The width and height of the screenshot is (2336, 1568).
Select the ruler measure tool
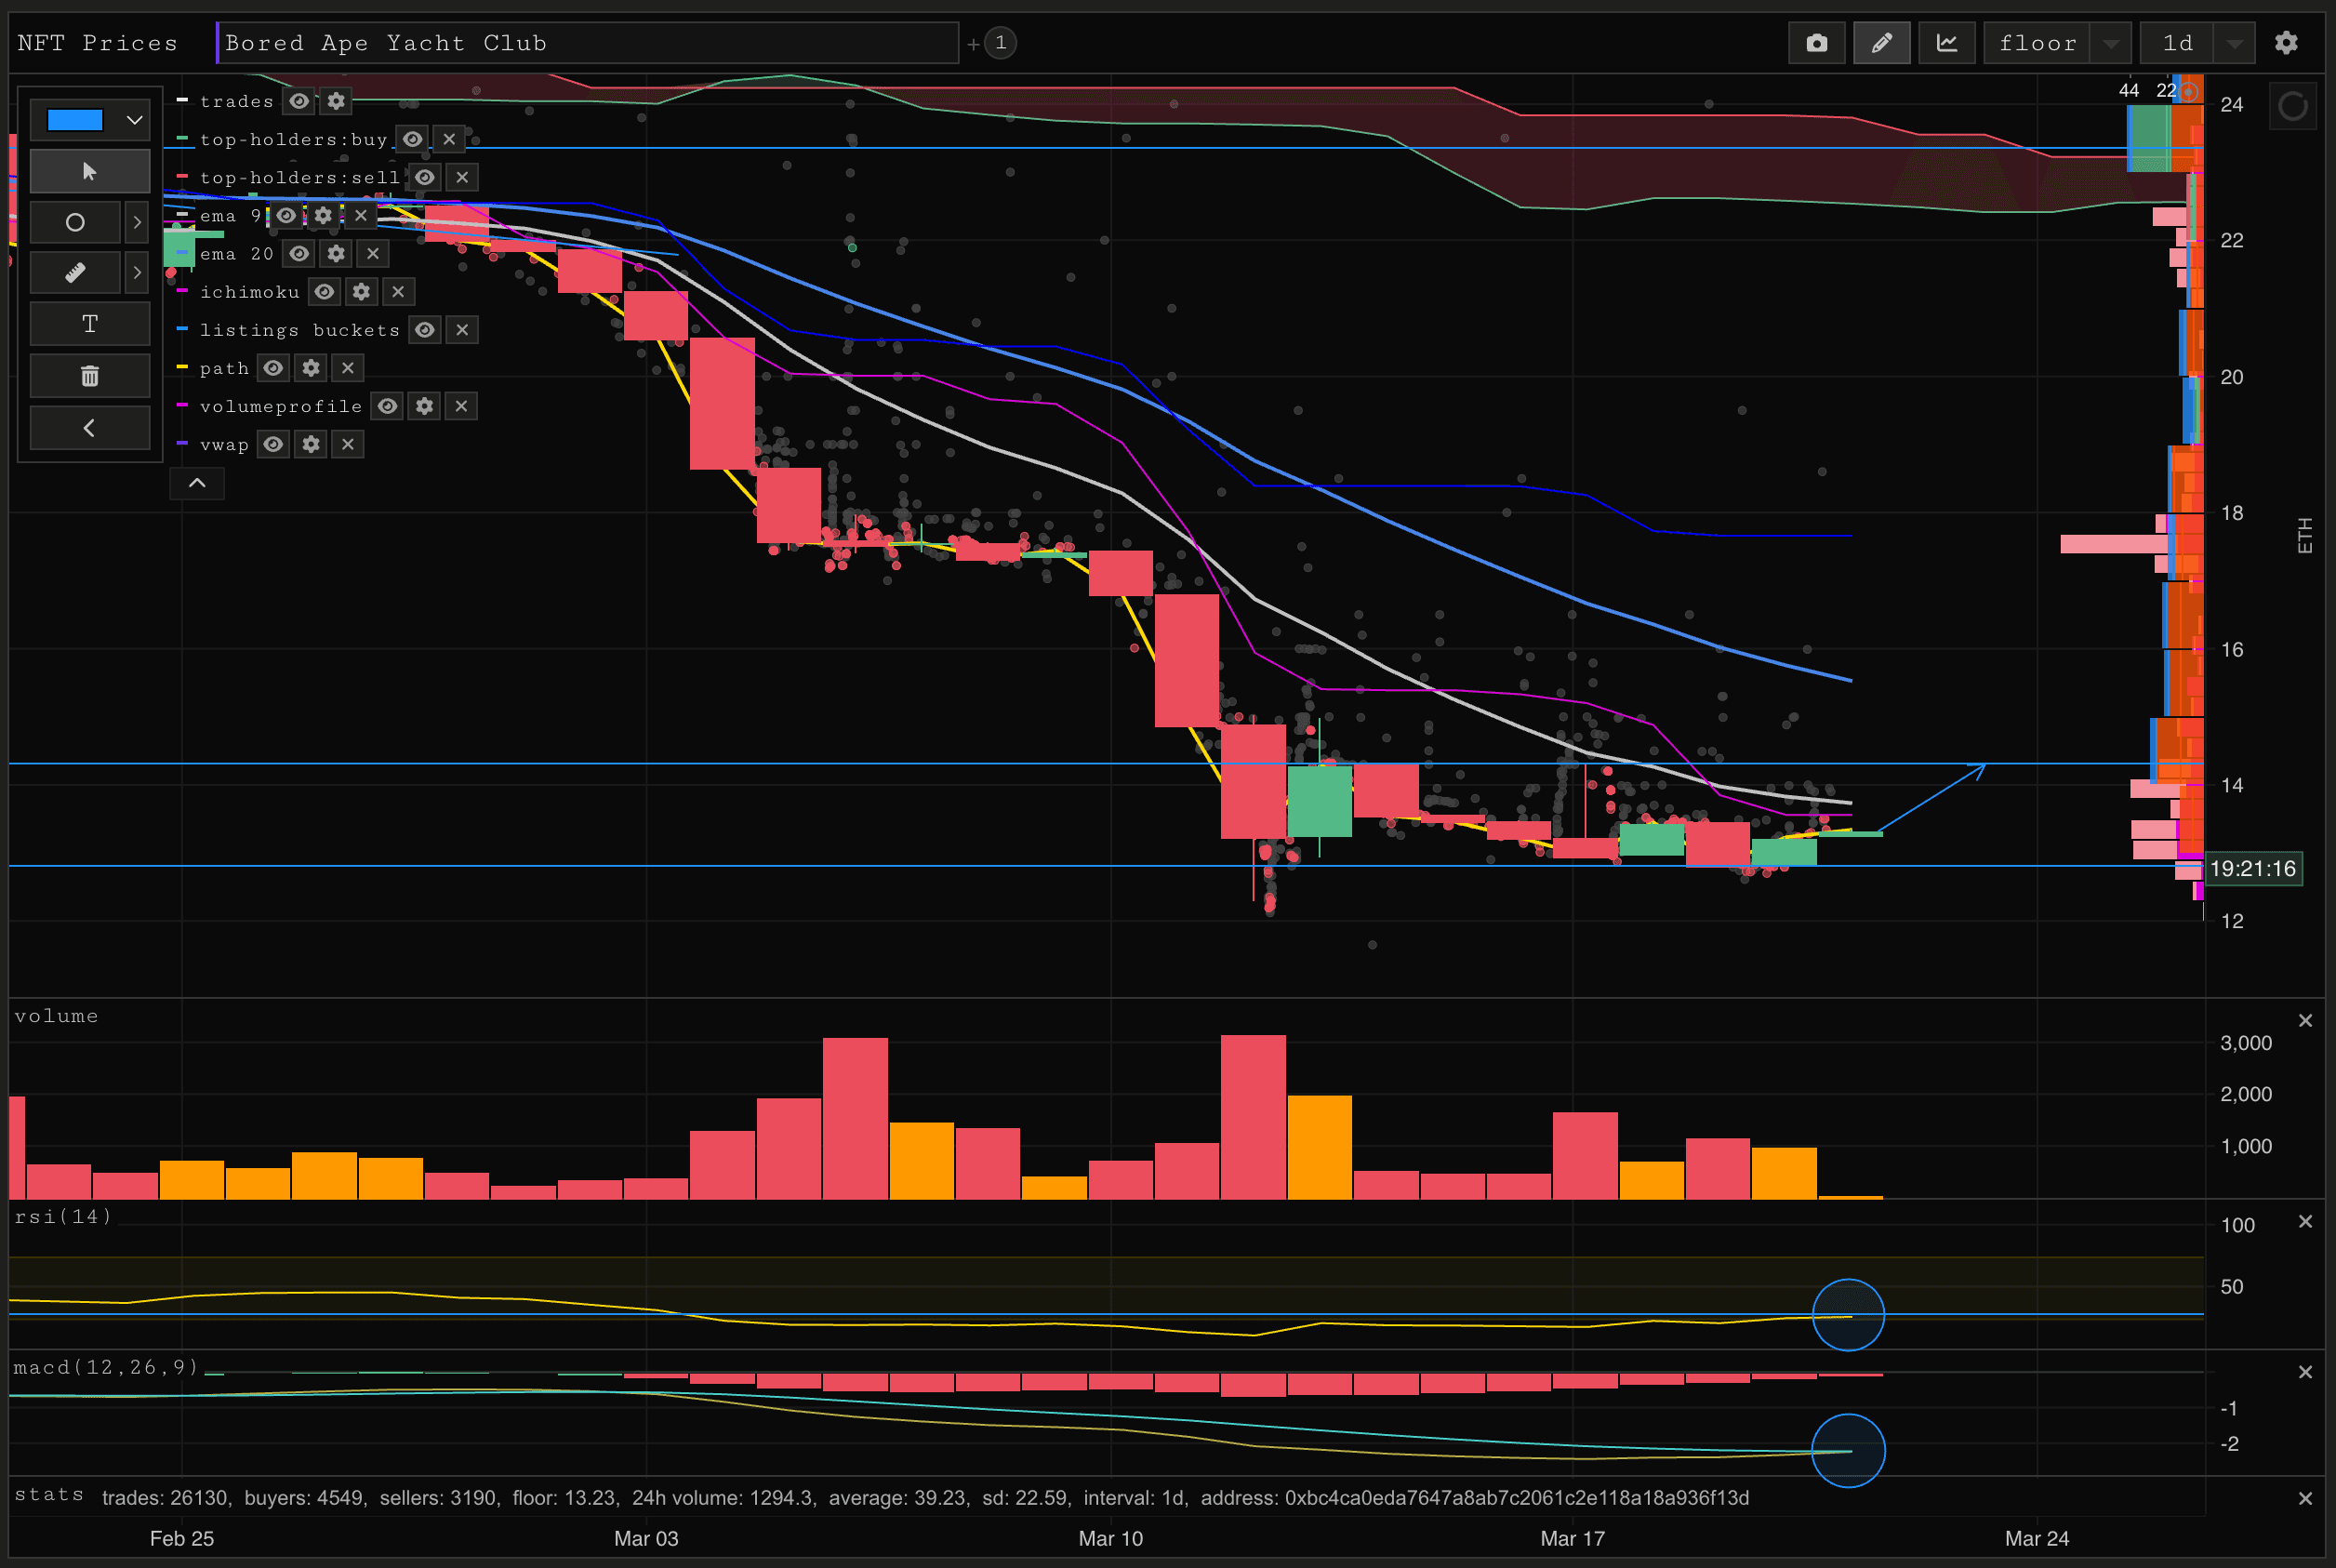click(x=75, y=273)
